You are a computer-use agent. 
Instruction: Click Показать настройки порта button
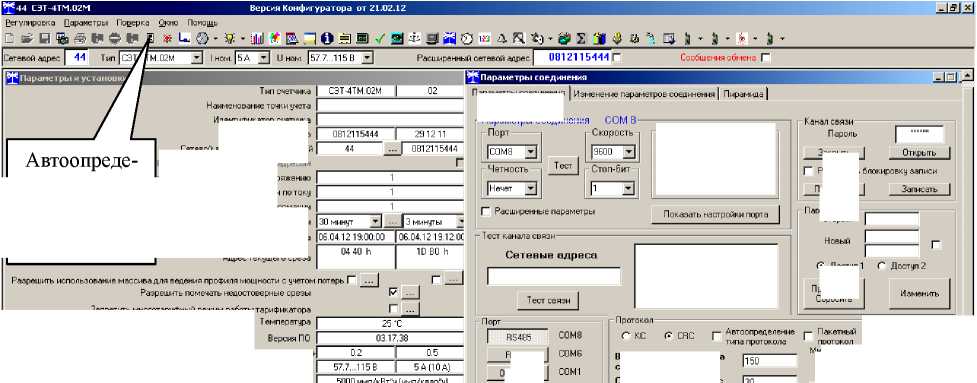(x=715, y=214)
